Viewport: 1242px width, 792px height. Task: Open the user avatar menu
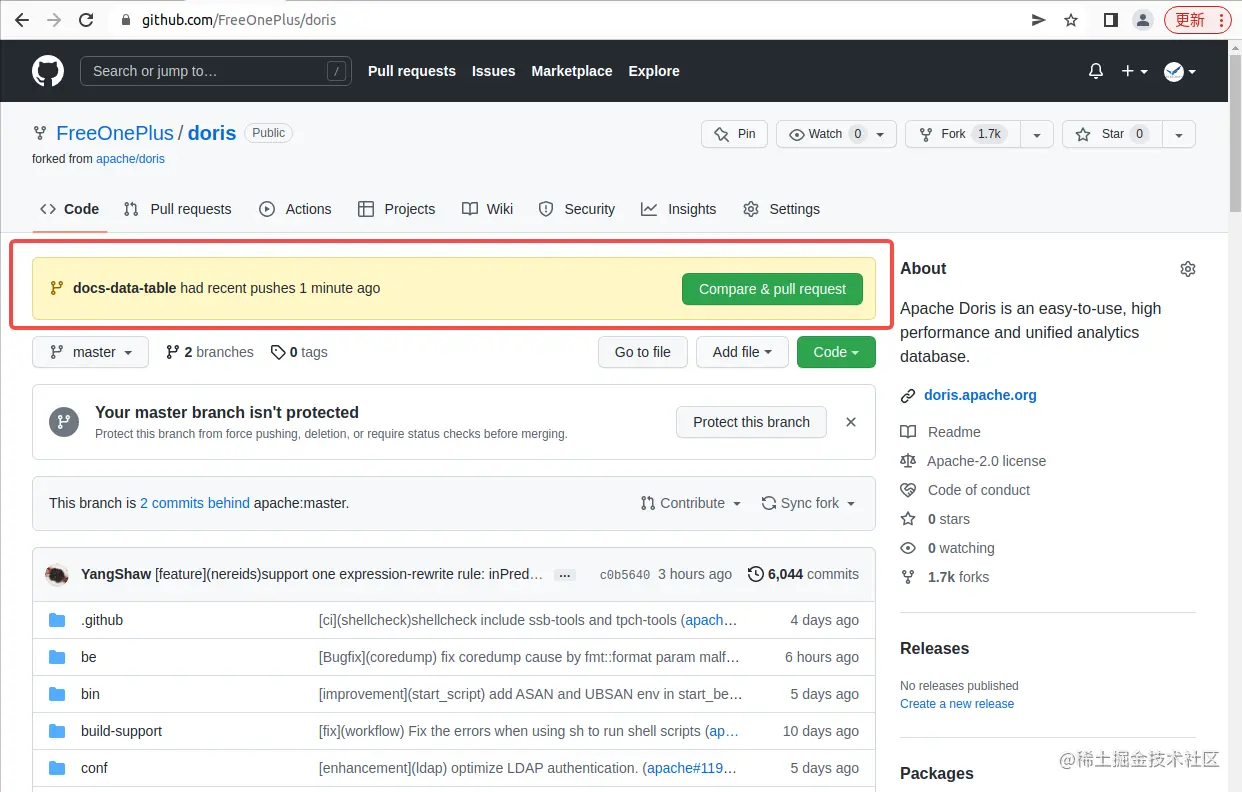pyautogui.click(x=1180, y=71)
